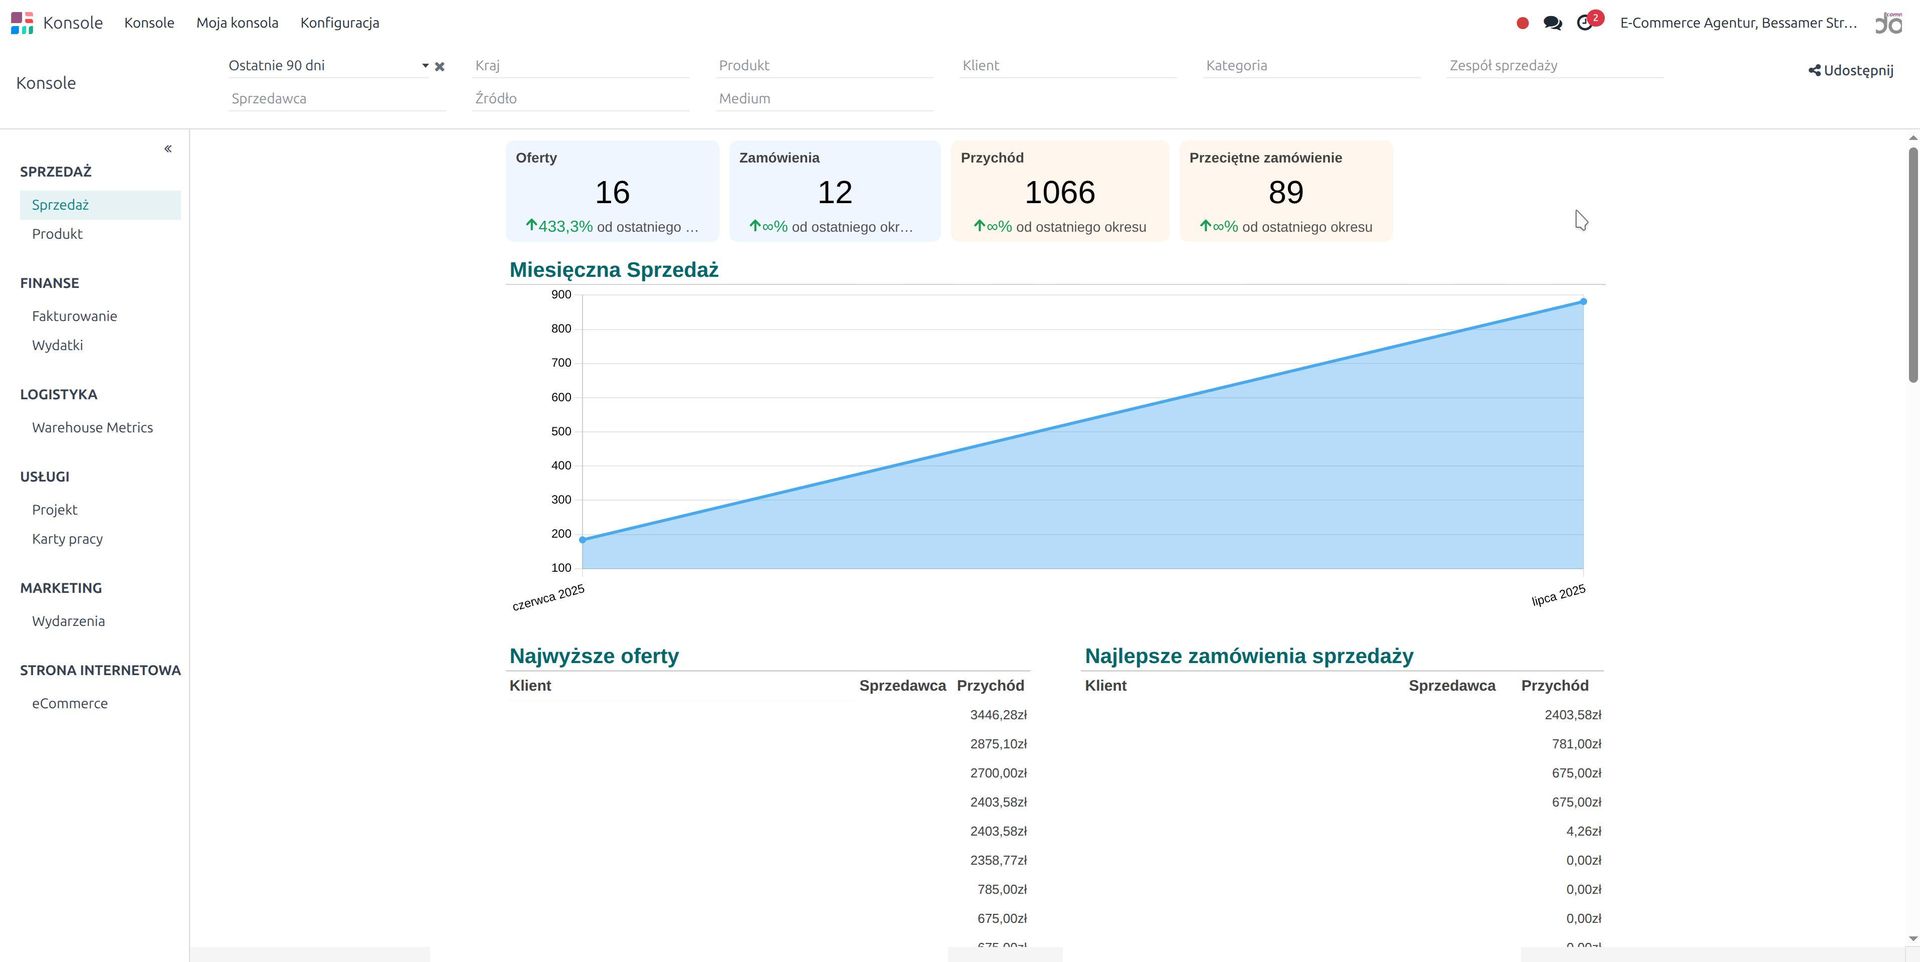The width and height of the screenshot is (1920, 962).
Task: Click the 3446,28zł offer value
Action: pos(998,715)
